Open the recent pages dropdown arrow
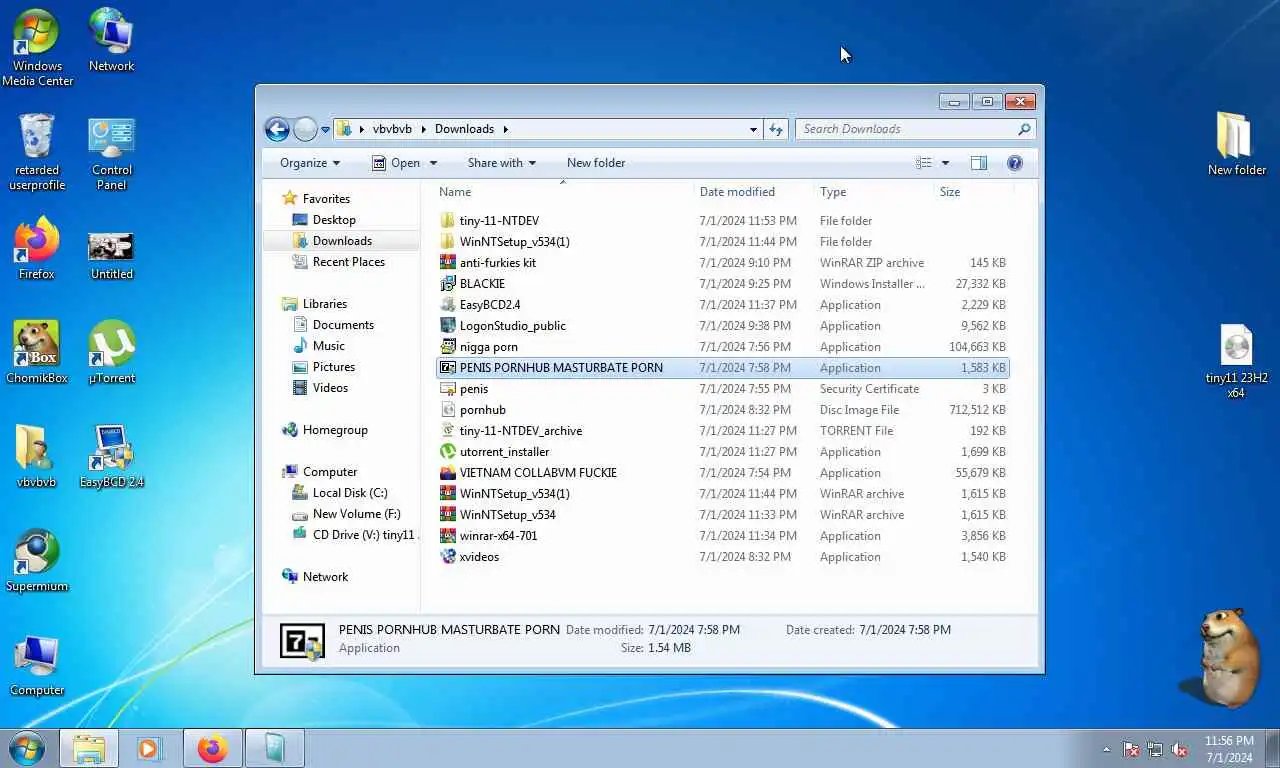Image resolution: width=1280 pixels, height=768 pixels. (x=325, y=130)
